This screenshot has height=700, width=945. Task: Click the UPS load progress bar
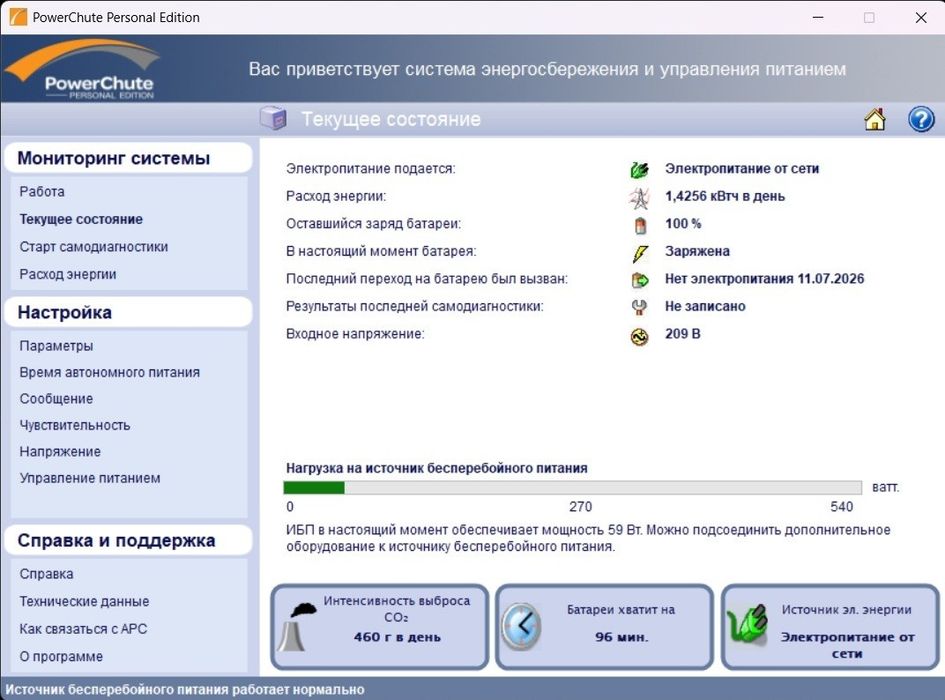(x=573, y=487)
